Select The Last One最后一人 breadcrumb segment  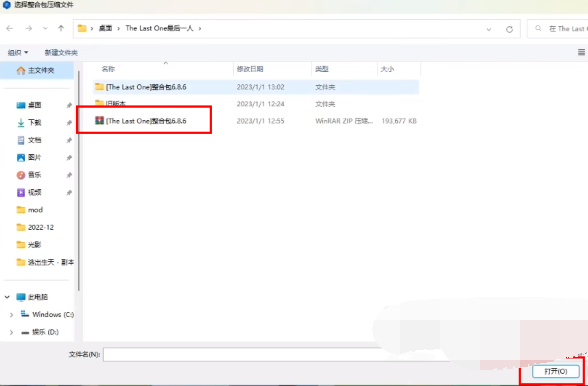point(159,29)
